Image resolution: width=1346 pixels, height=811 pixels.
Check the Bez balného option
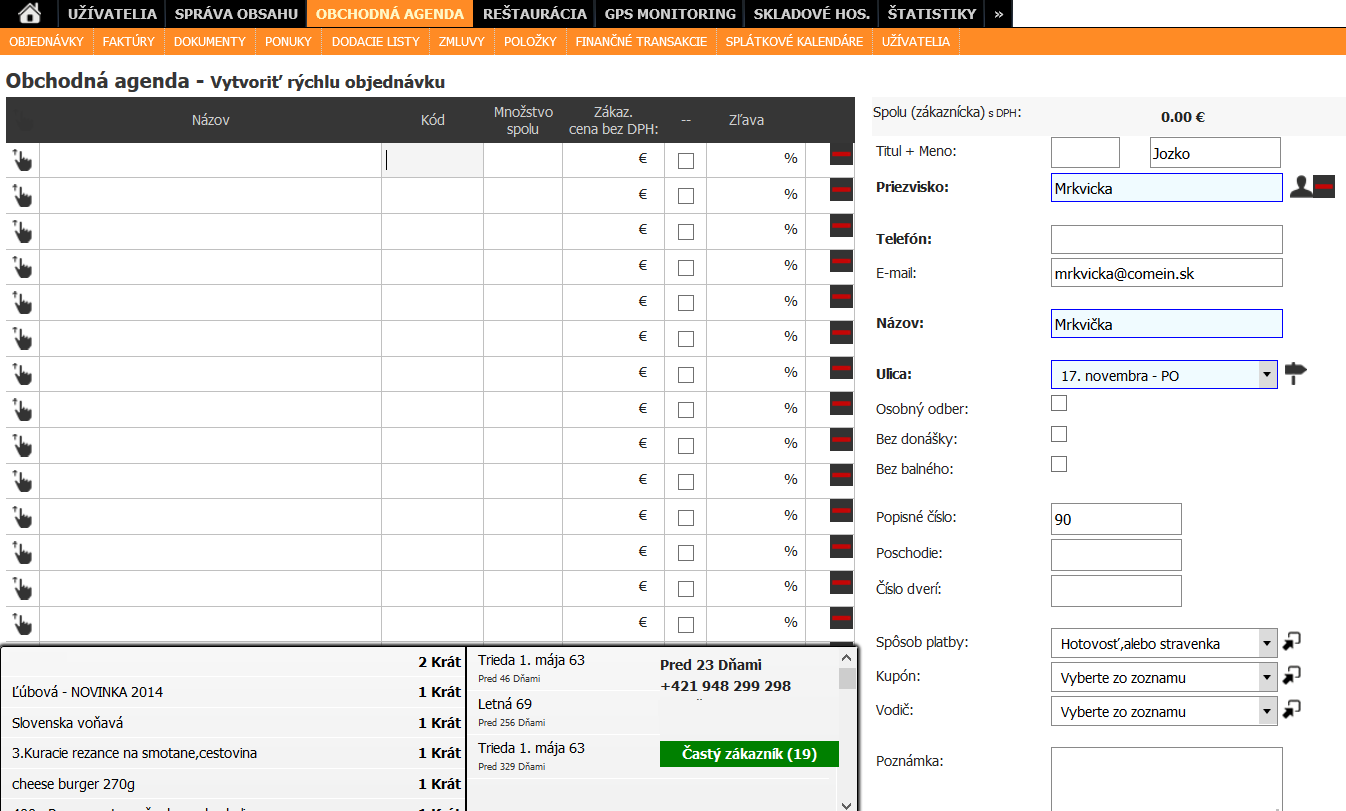pyautogui.click(x=1059, y=464)
